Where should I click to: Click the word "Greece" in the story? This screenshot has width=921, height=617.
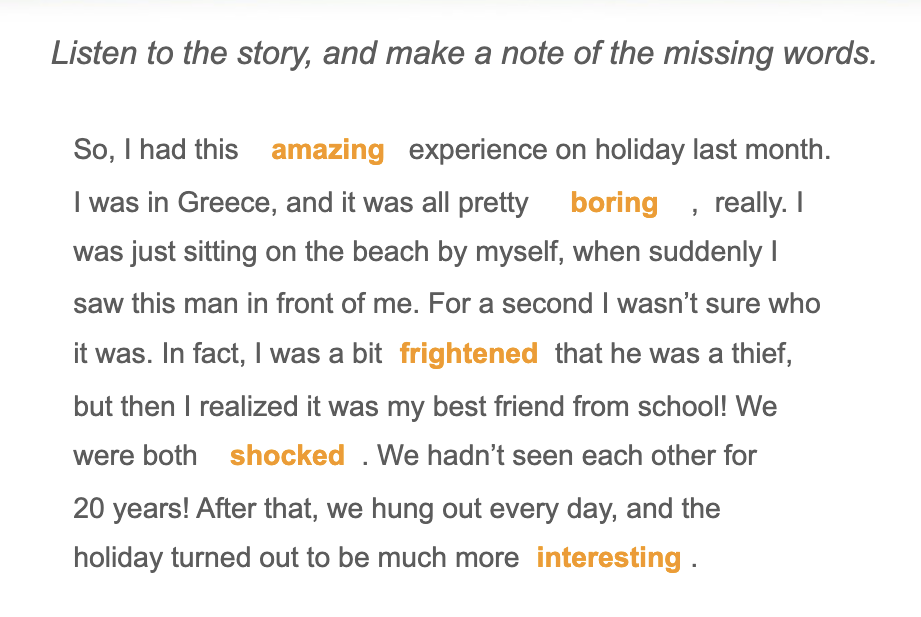point(225,203)
